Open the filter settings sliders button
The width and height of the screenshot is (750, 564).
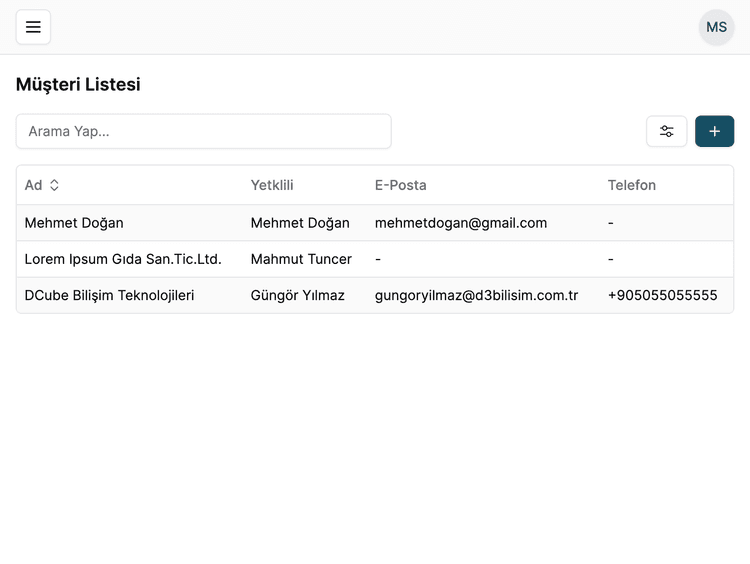click(x=666, y=131)
